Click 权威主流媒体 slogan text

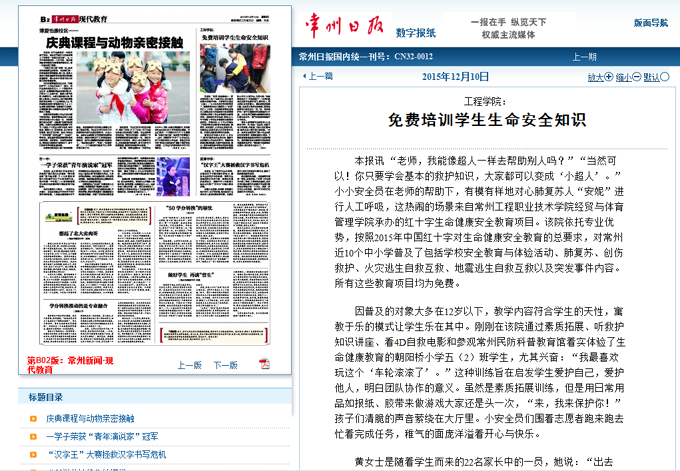point(508,35)
